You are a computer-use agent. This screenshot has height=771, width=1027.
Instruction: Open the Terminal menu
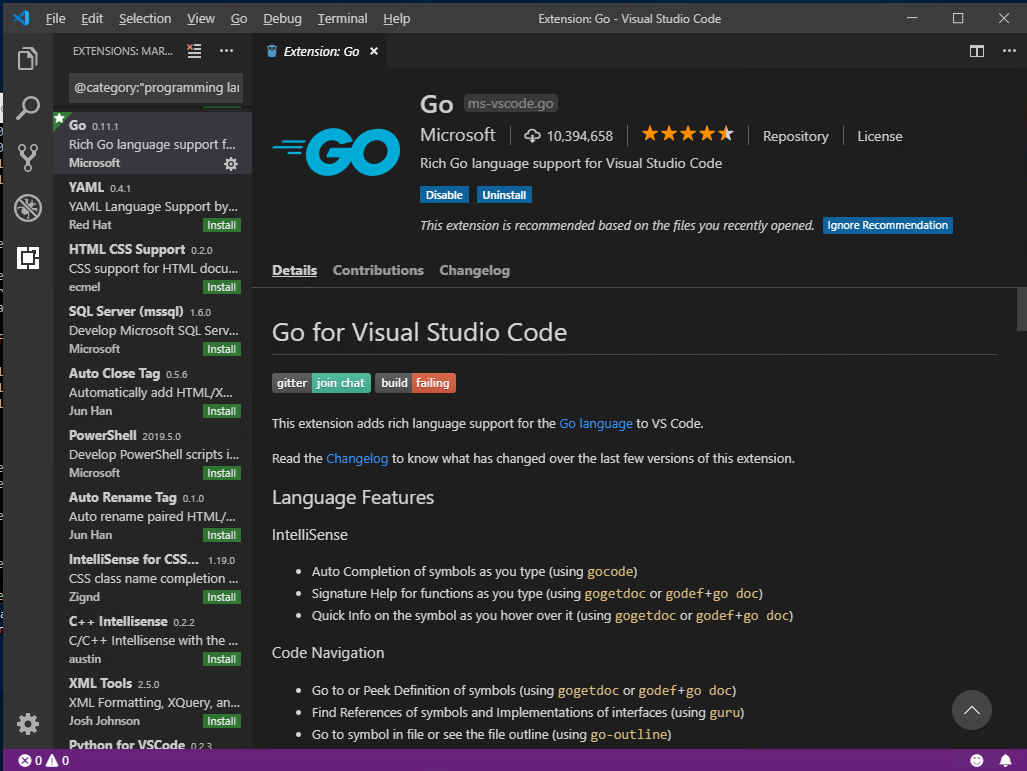tap(342, 18)
